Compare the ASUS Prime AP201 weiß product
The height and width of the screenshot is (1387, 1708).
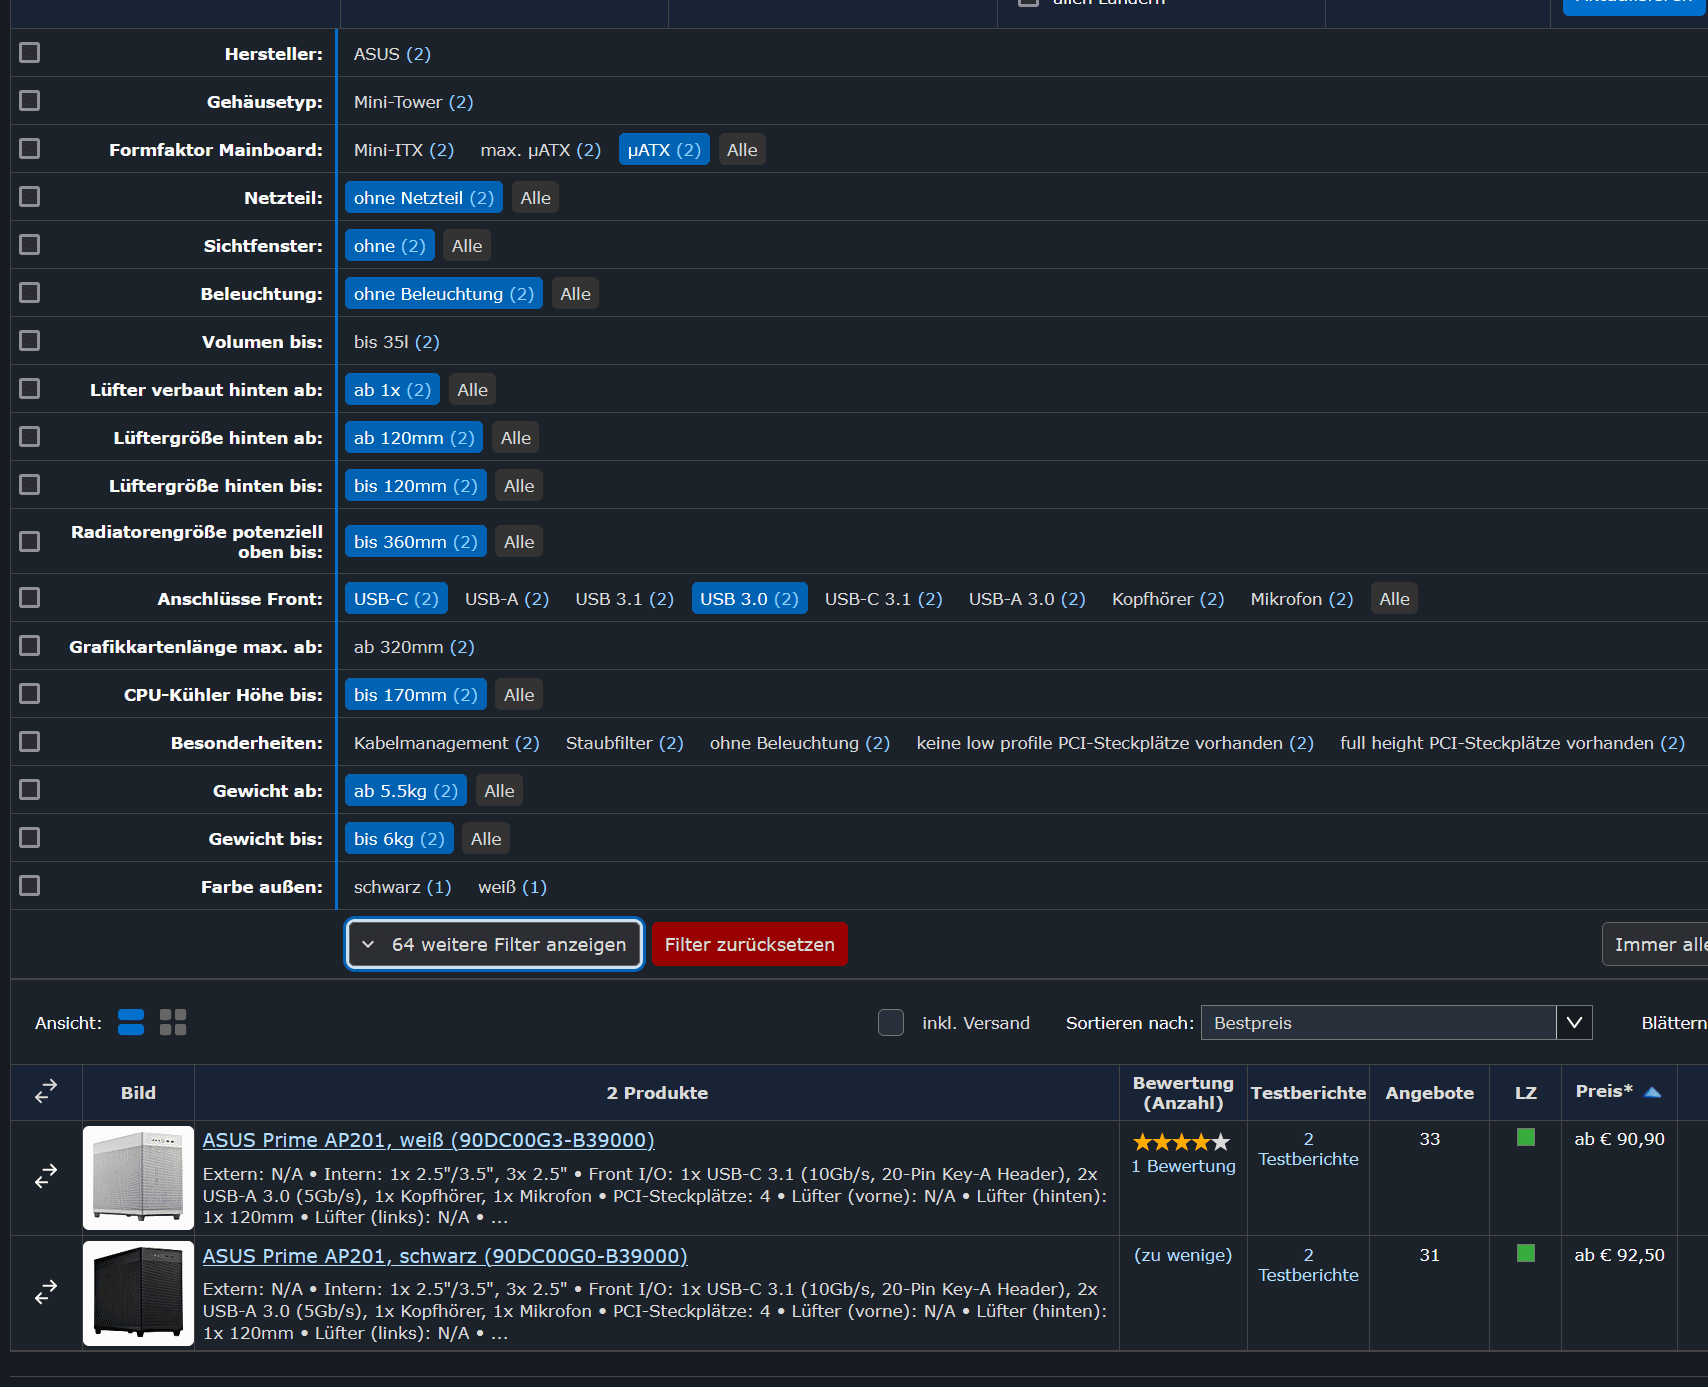point(46,1177)
